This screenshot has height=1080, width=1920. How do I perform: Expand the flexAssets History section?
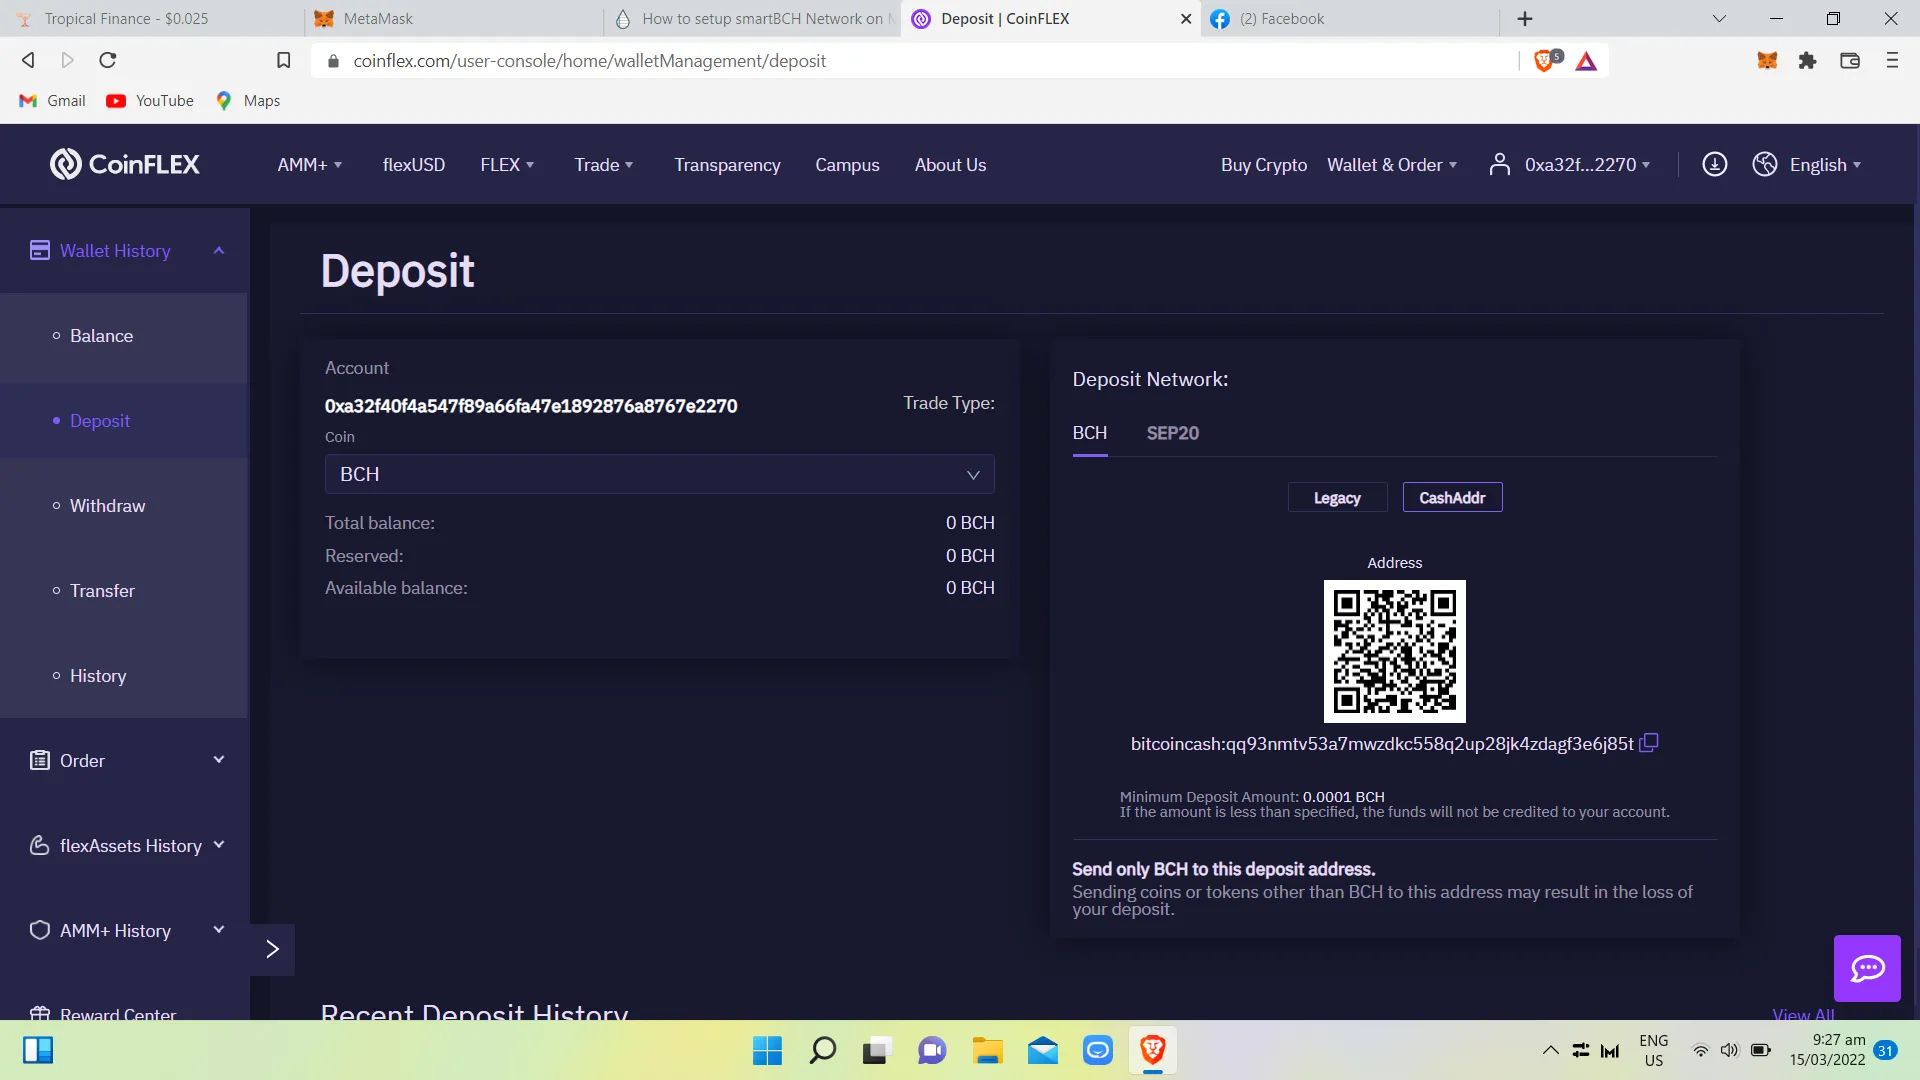(219, 845)
